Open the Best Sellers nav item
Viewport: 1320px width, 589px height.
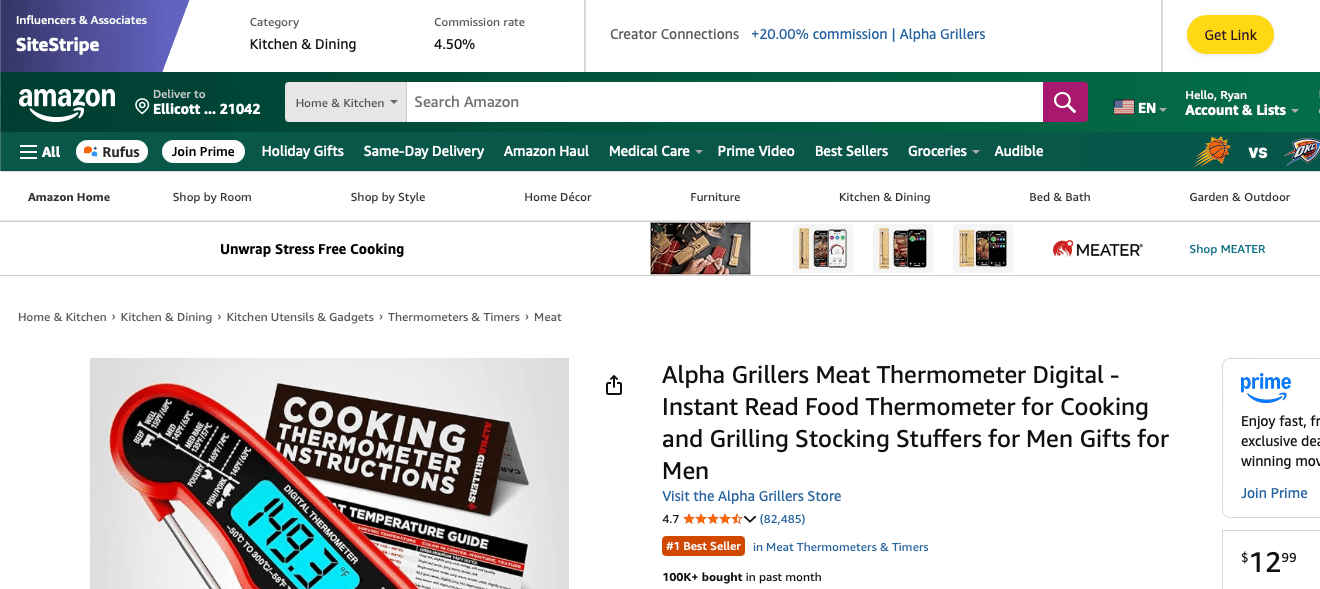[851, 151]
